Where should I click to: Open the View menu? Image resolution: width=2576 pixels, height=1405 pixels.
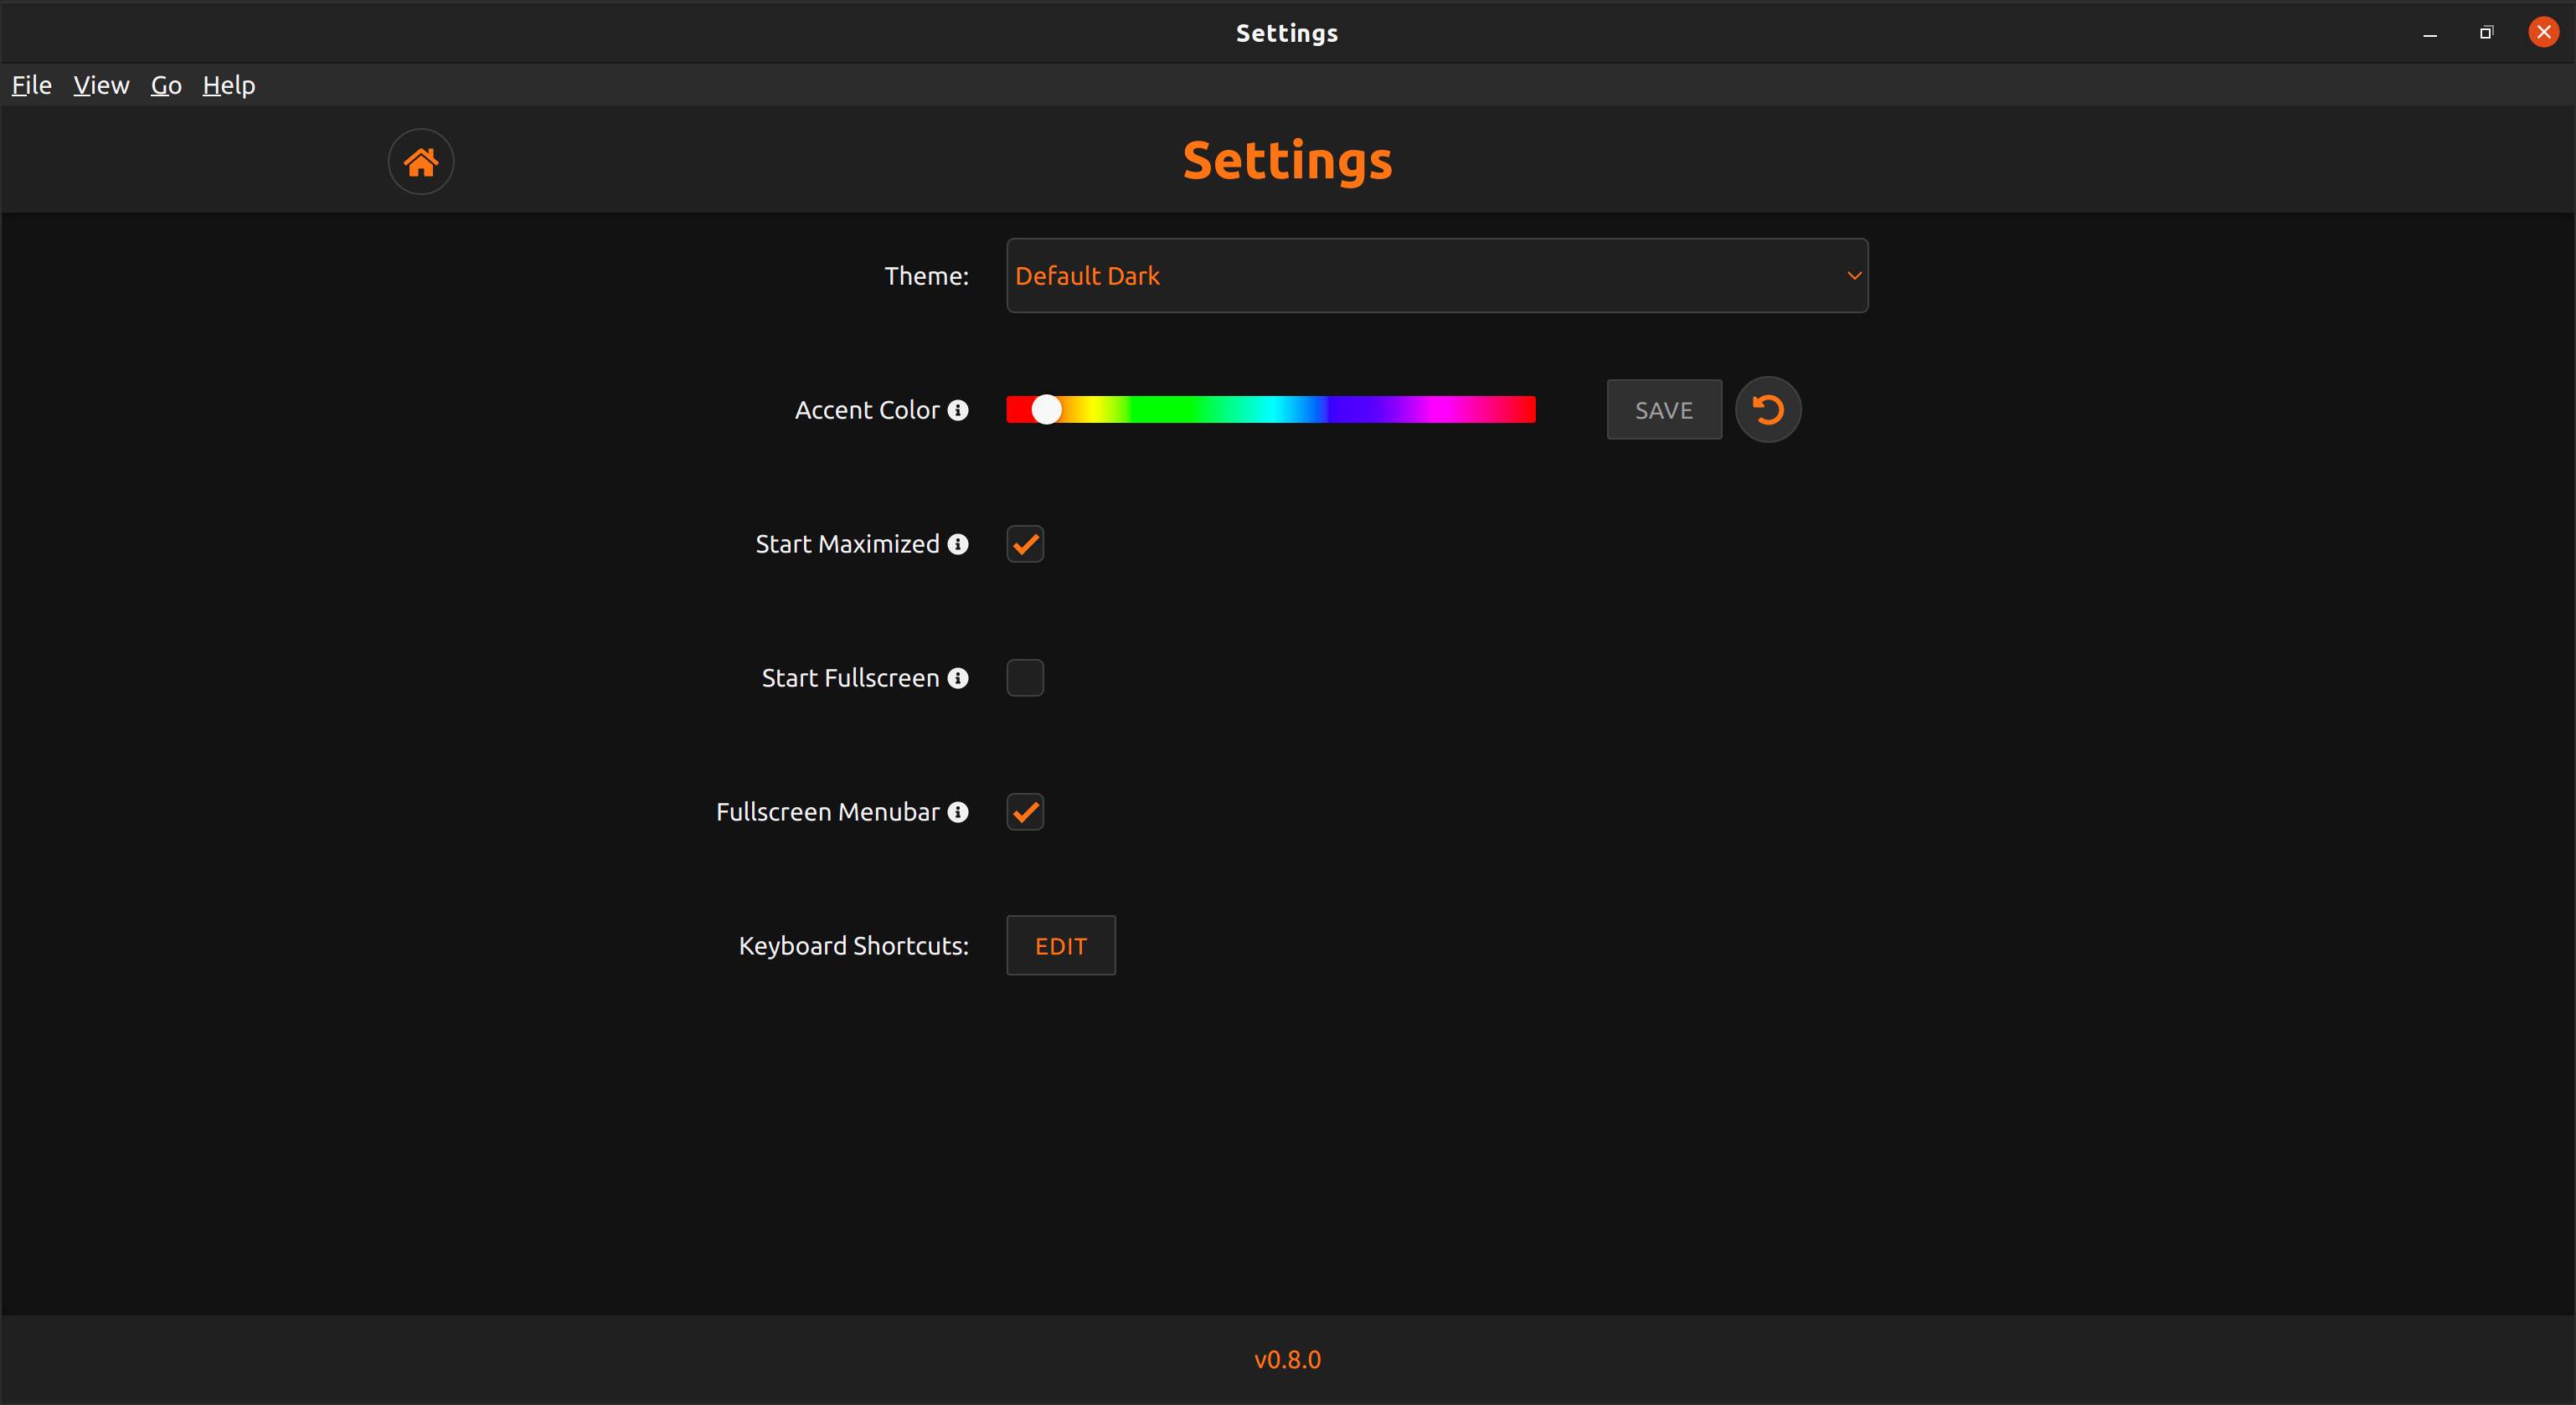pyautogui.click(x=101, y=85)
